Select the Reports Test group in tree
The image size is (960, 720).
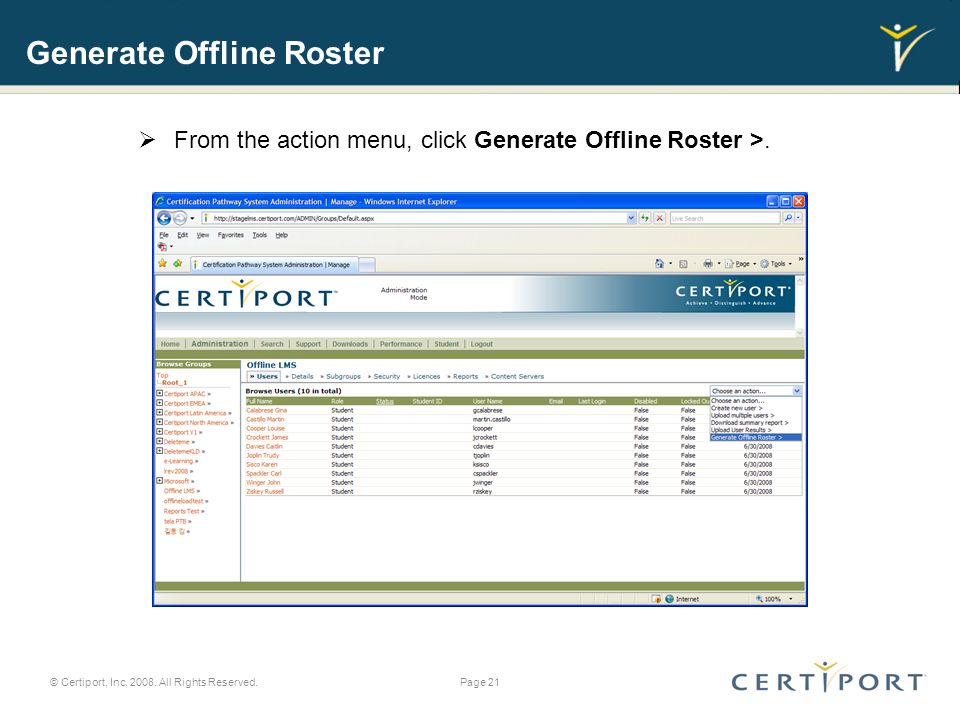point(181,511)
